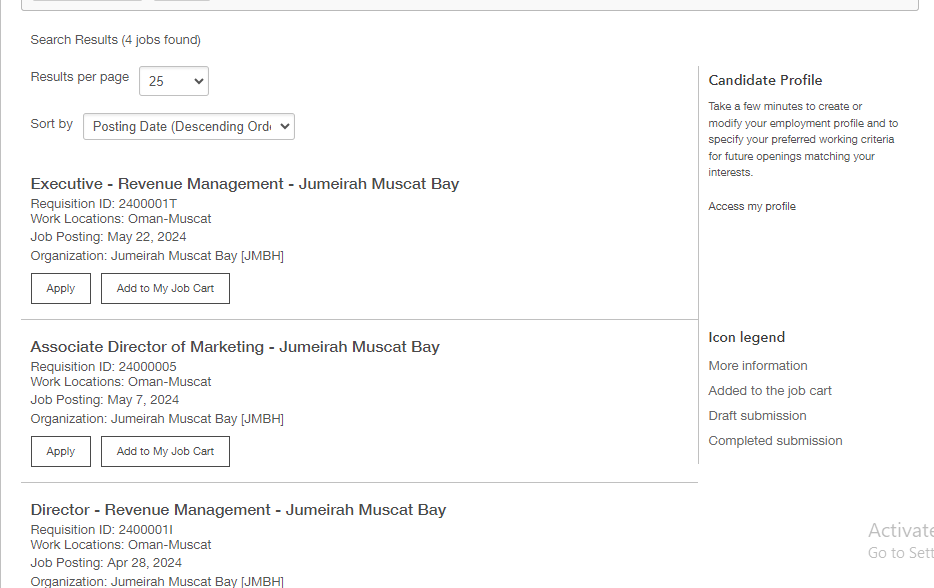Apply to Executive Revenue Management job
This screenshot has width=934, height=588.
(61, 288)
